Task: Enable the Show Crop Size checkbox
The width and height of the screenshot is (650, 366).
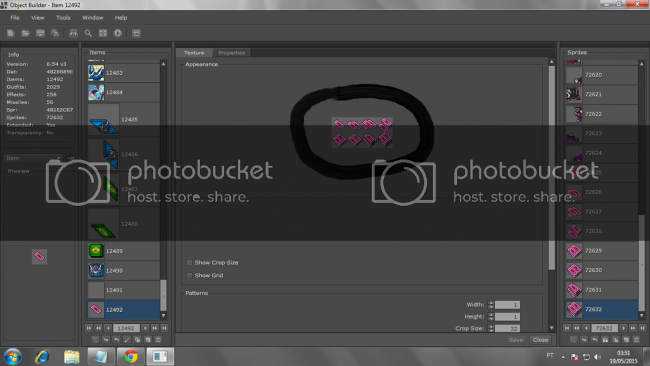Action: click(189, 262)
